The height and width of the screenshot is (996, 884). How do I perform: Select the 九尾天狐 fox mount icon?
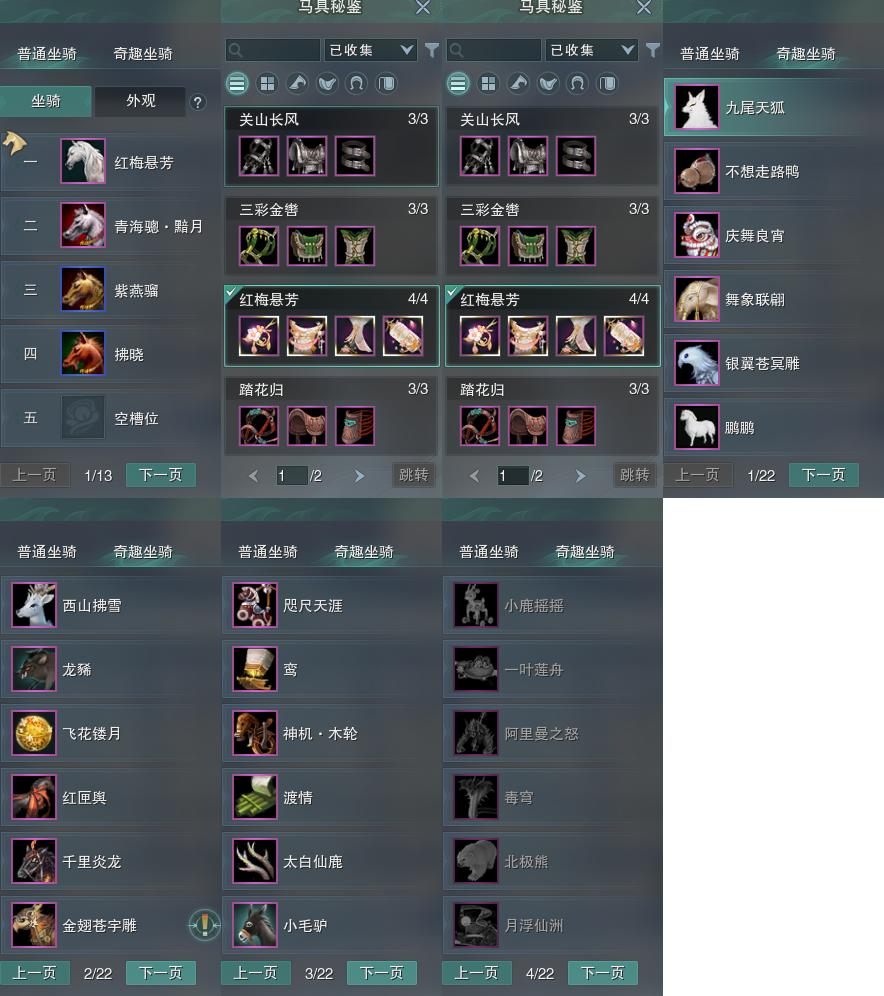pyautogui.click(x=697, y=107)
